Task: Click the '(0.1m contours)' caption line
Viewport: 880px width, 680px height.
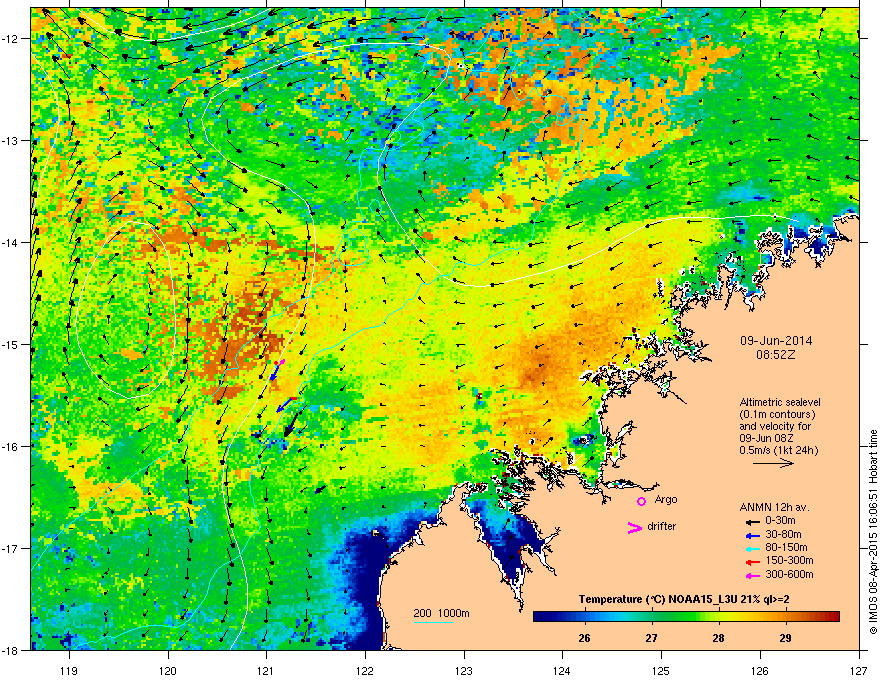Action: (777, 415)
